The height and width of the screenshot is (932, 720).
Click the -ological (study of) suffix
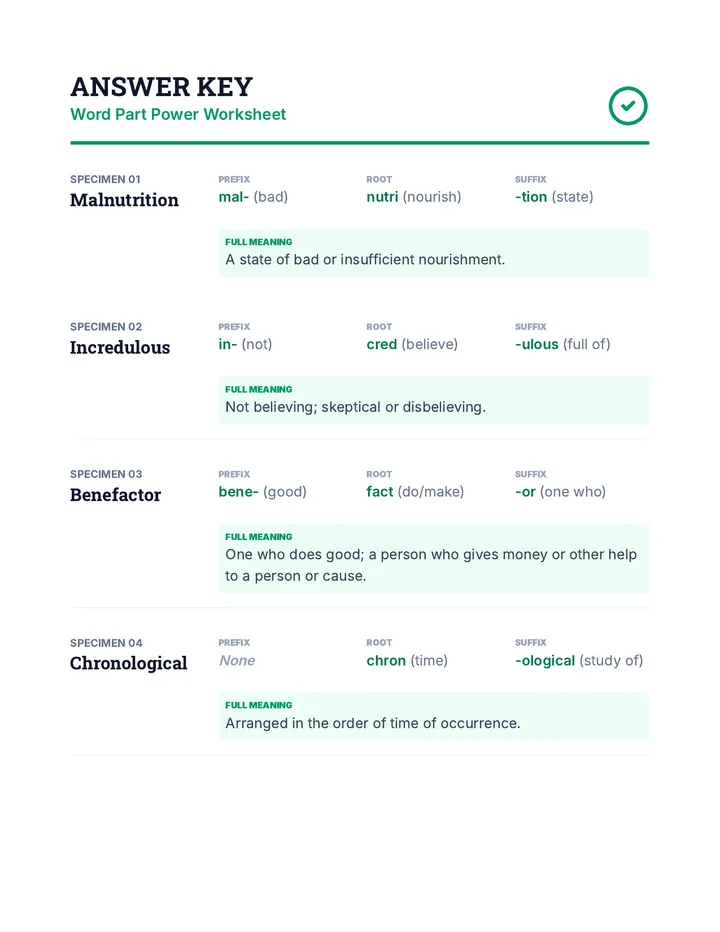pos(579,660)
